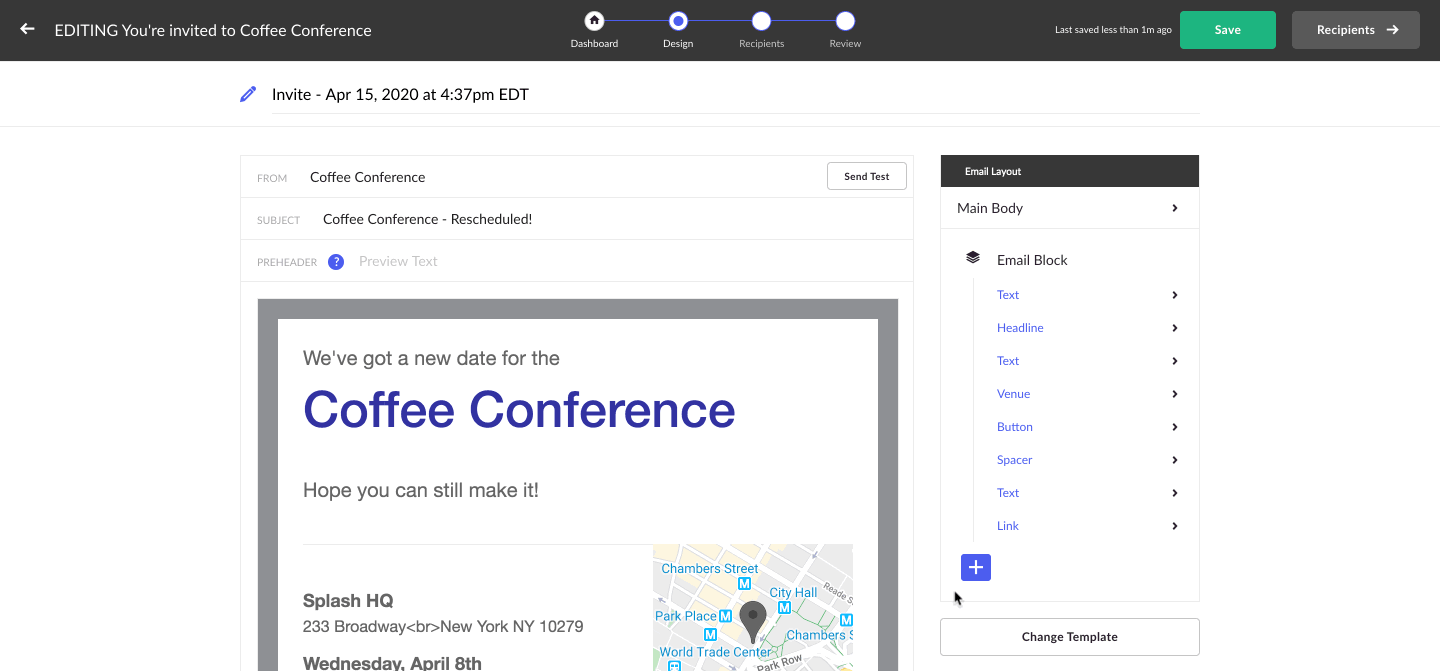Click the Splash HQ venue name
This screenshot has height=671, width=1440.
pos(348,601)
